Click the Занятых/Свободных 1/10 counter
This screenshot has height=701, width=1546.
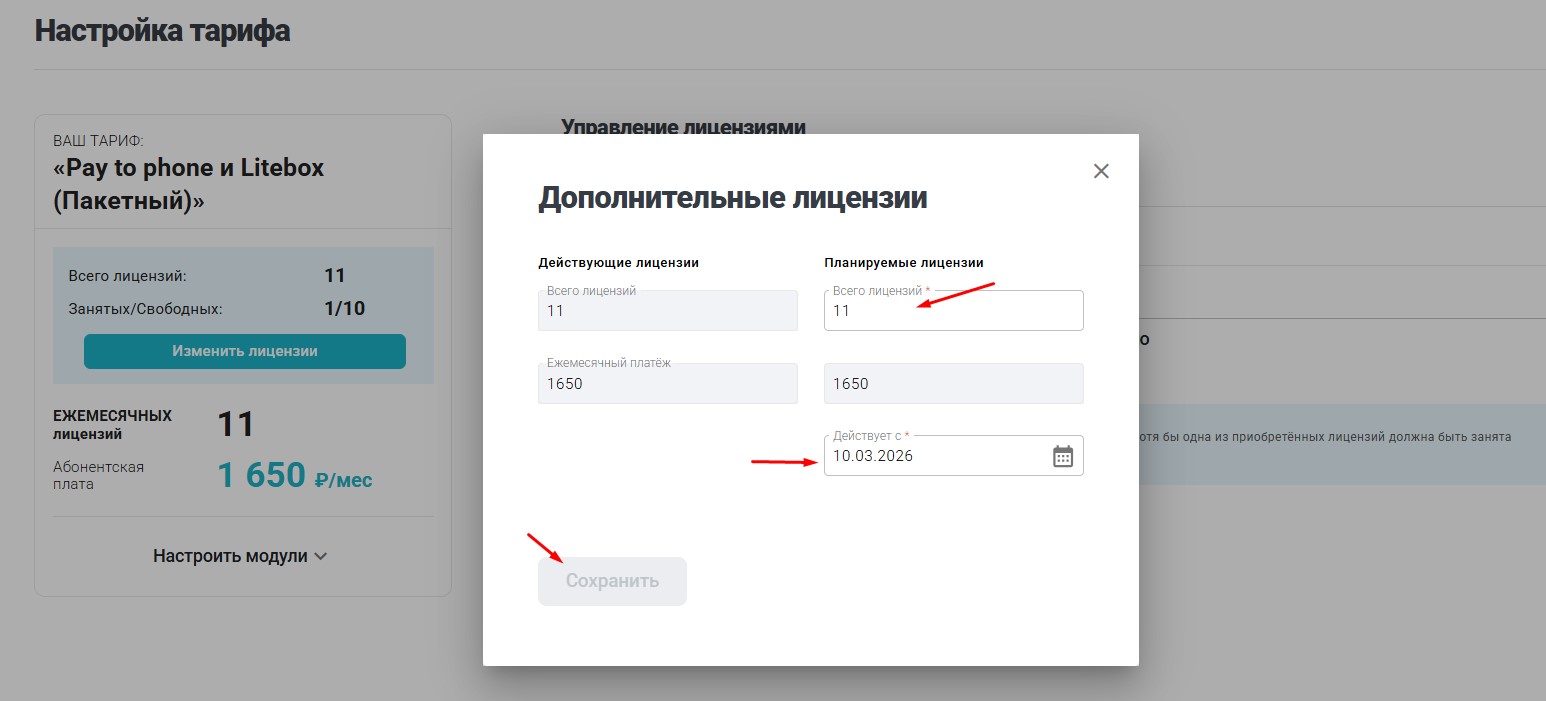click(243, 308)
